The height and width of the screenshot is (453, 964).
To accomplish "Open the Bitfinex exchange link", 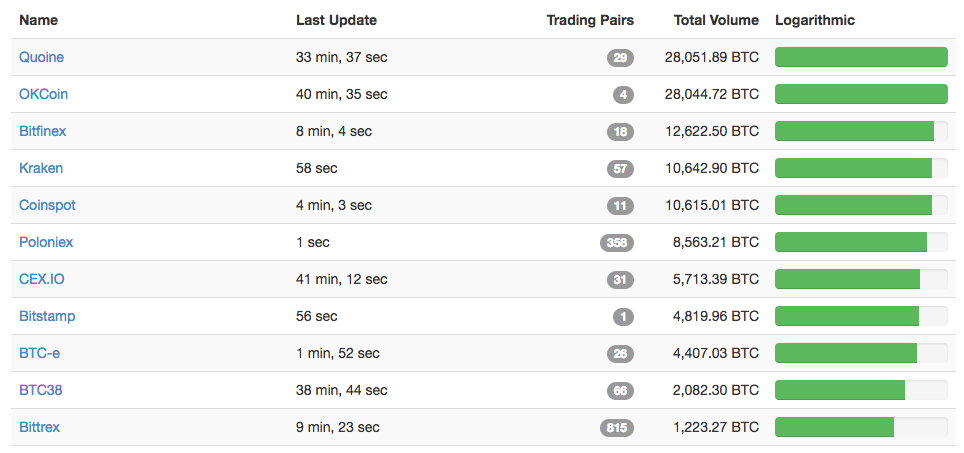I will pos(42,131).
